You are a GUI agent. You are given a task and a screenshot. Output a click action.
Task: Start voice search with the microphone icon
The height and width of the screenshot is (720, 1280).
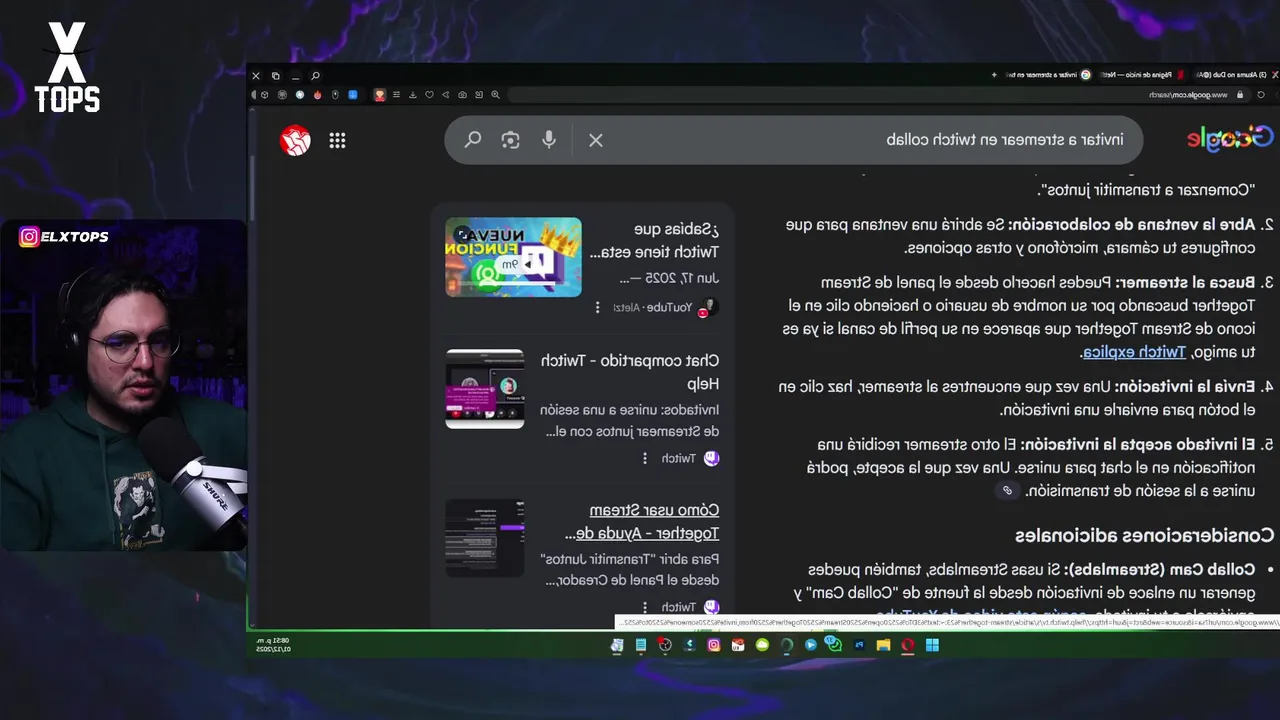[x=549, y=140]
